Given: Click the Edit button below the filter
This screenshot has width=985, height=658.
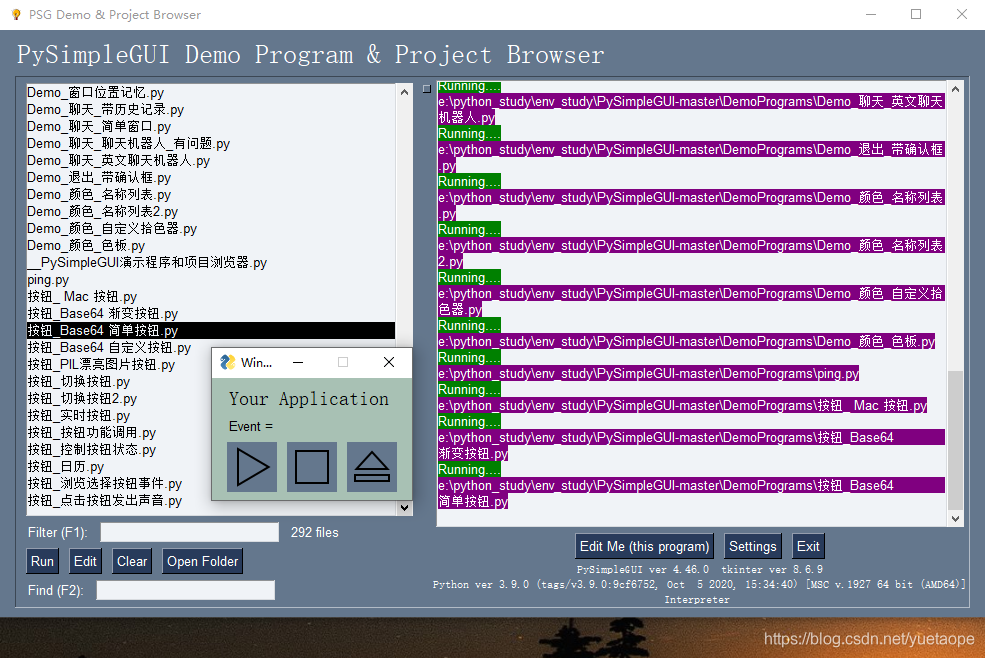Looking at the screenshot, I should 85,561.
